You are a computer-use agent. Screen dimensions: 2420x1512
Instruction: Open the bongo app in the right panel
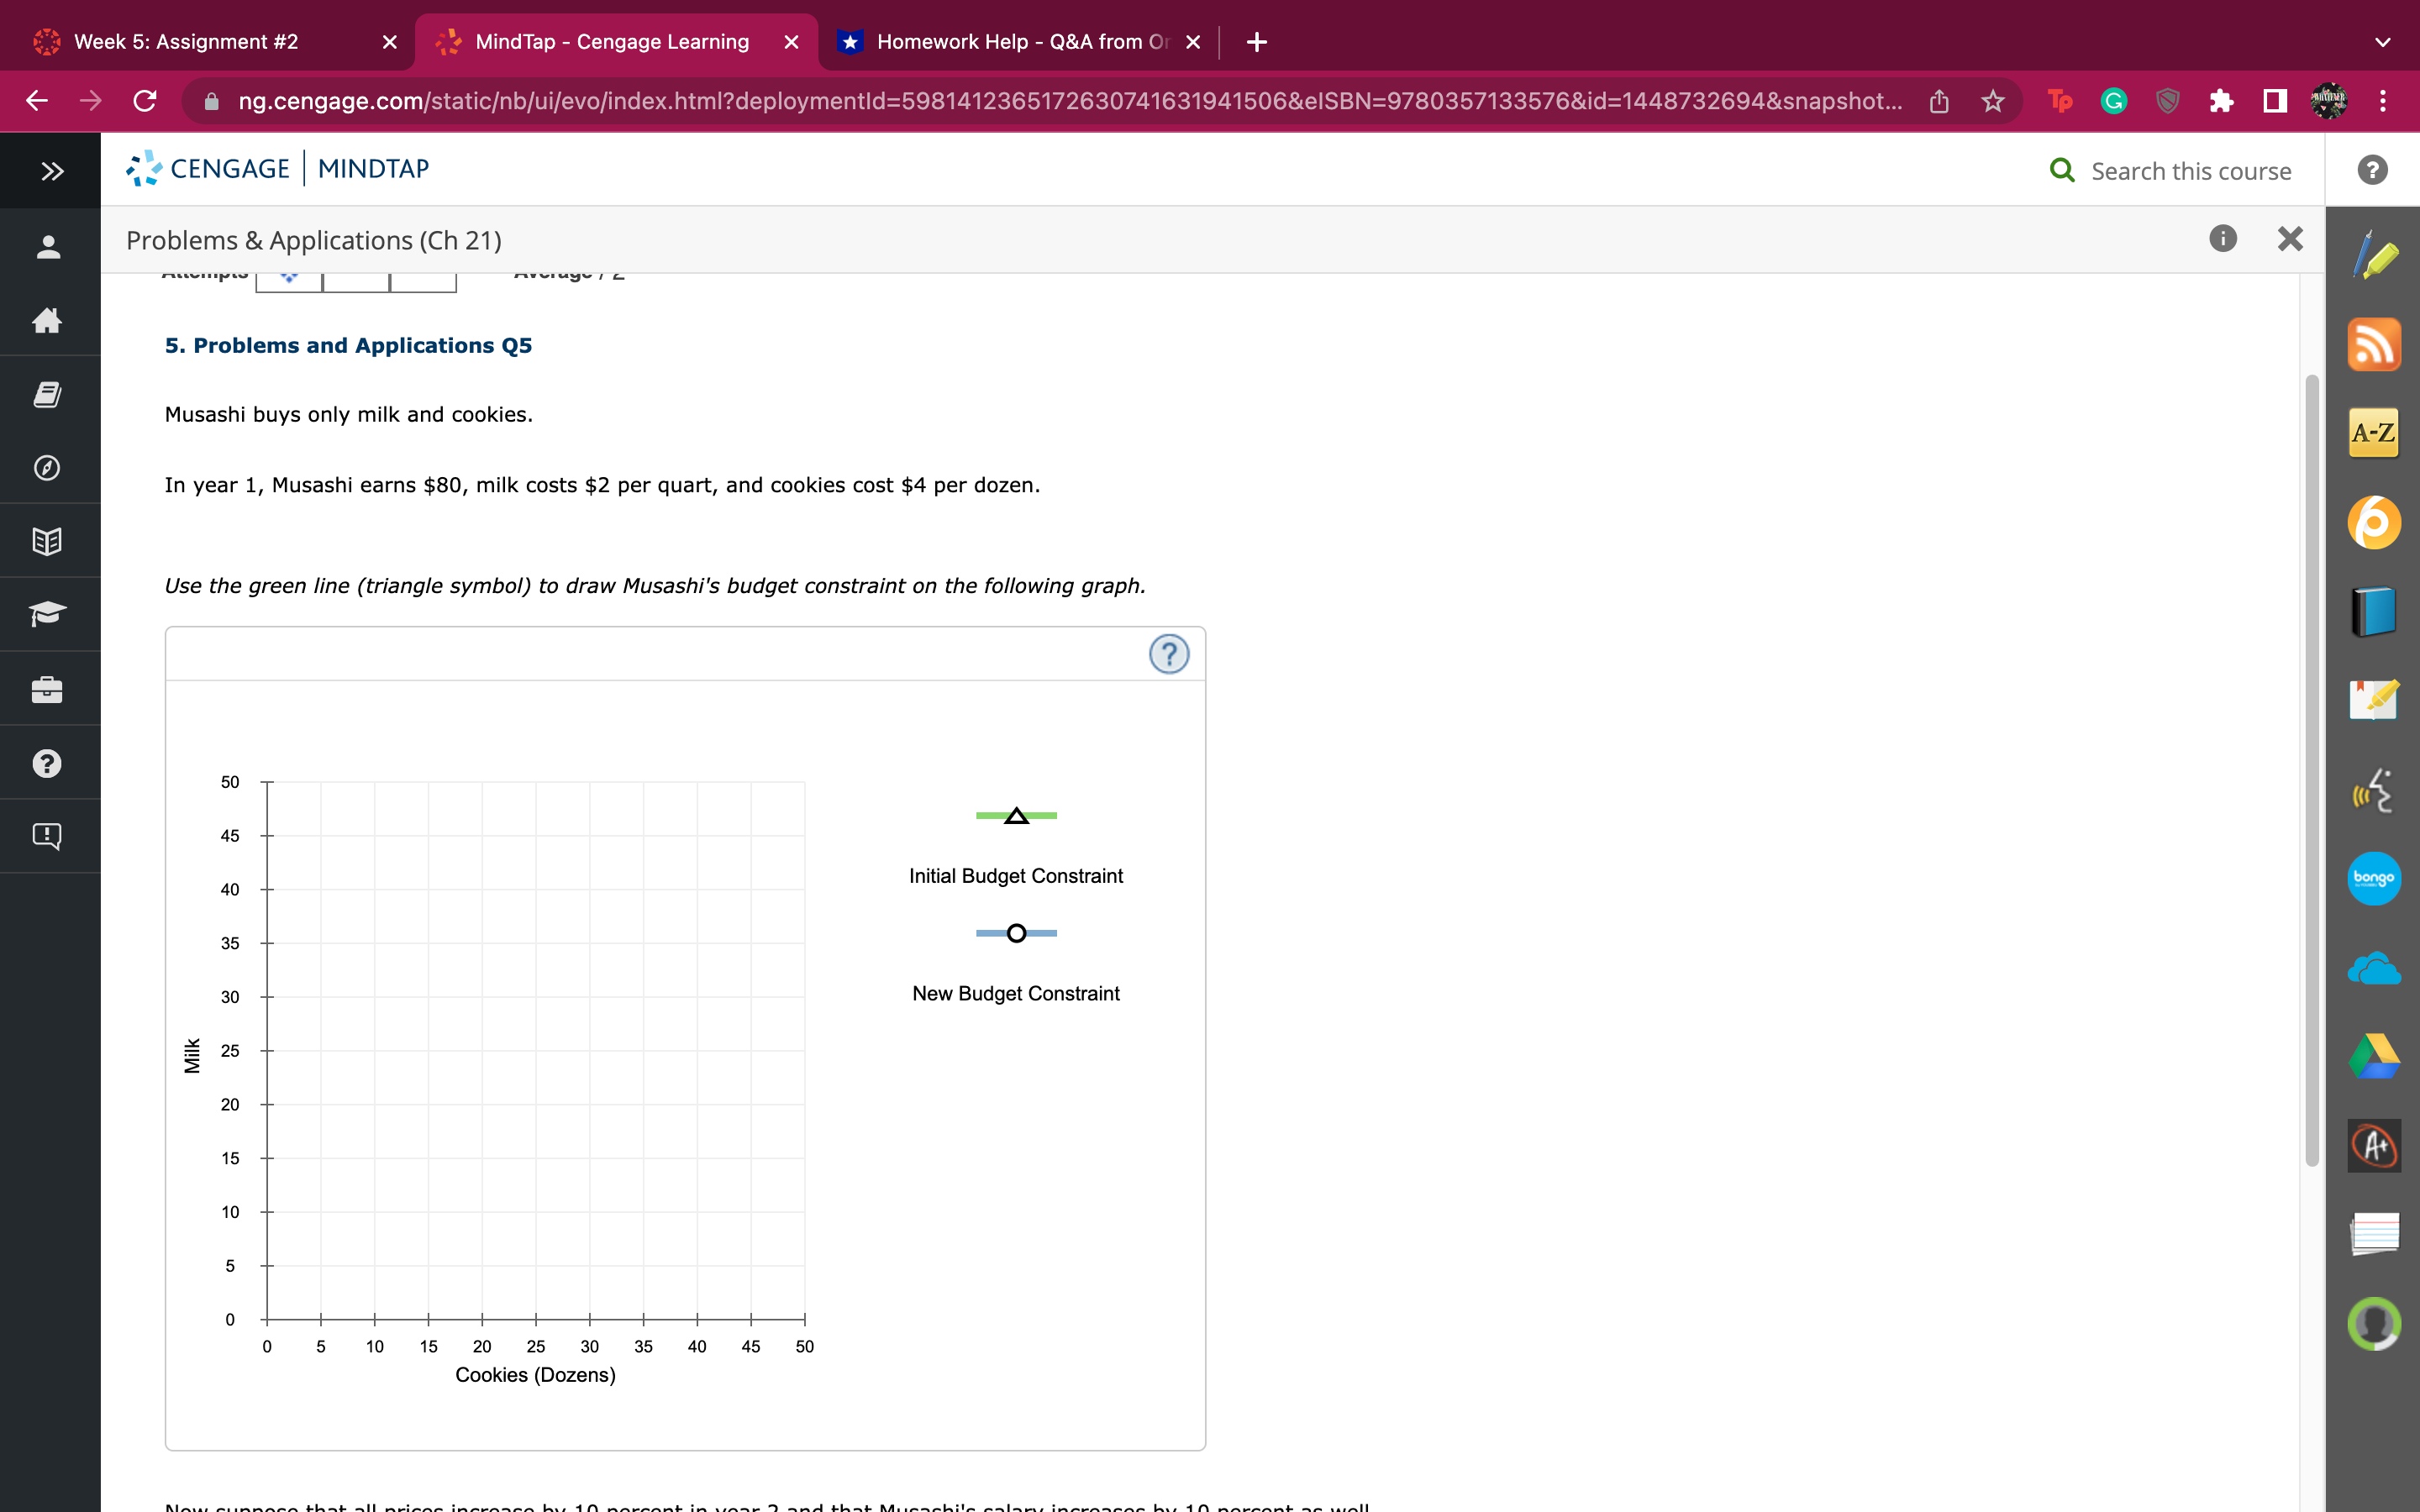2375,878
